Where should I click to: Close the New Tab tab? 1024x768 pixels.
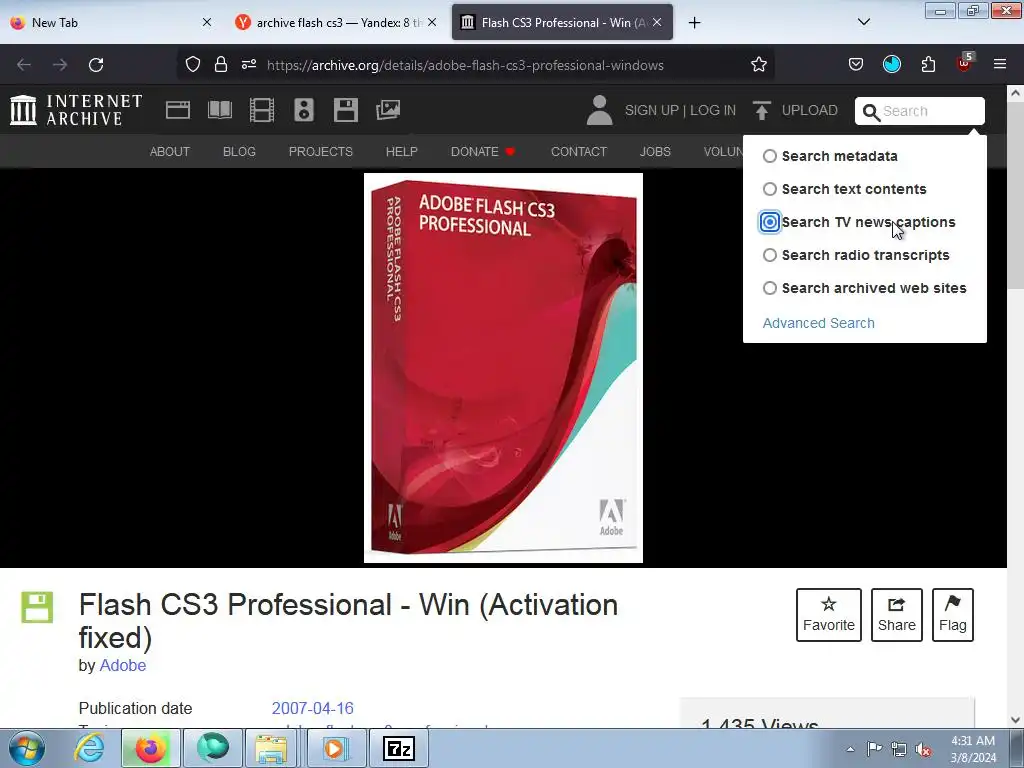point(206,22)
